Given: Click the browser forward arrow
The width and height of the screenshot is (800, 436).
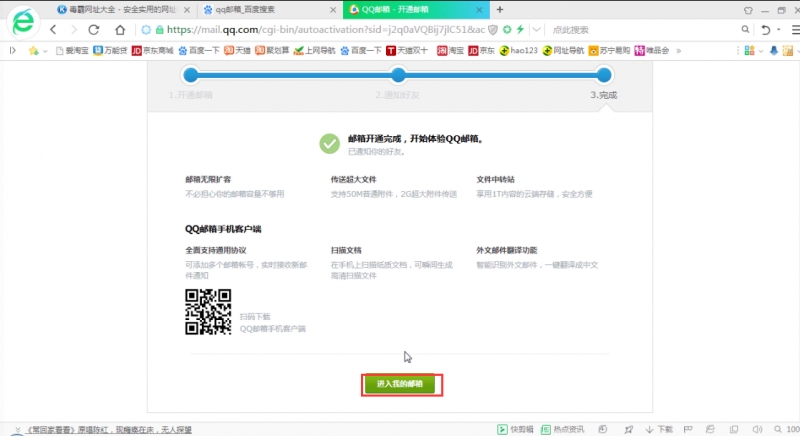Looking at the screenshot, I should click(x=73, y=30).
